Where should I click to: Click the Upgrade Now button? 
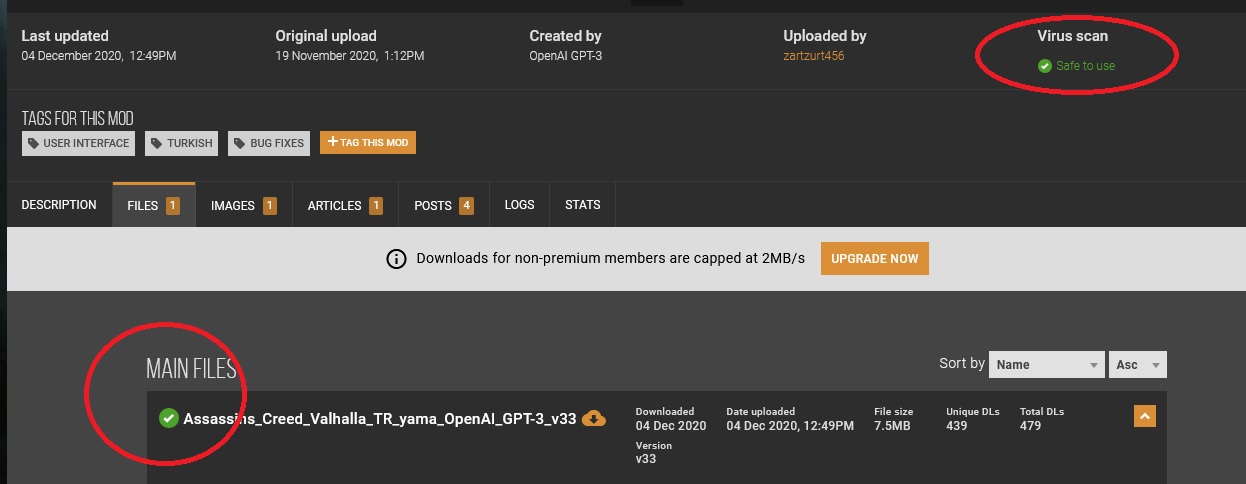875,258
